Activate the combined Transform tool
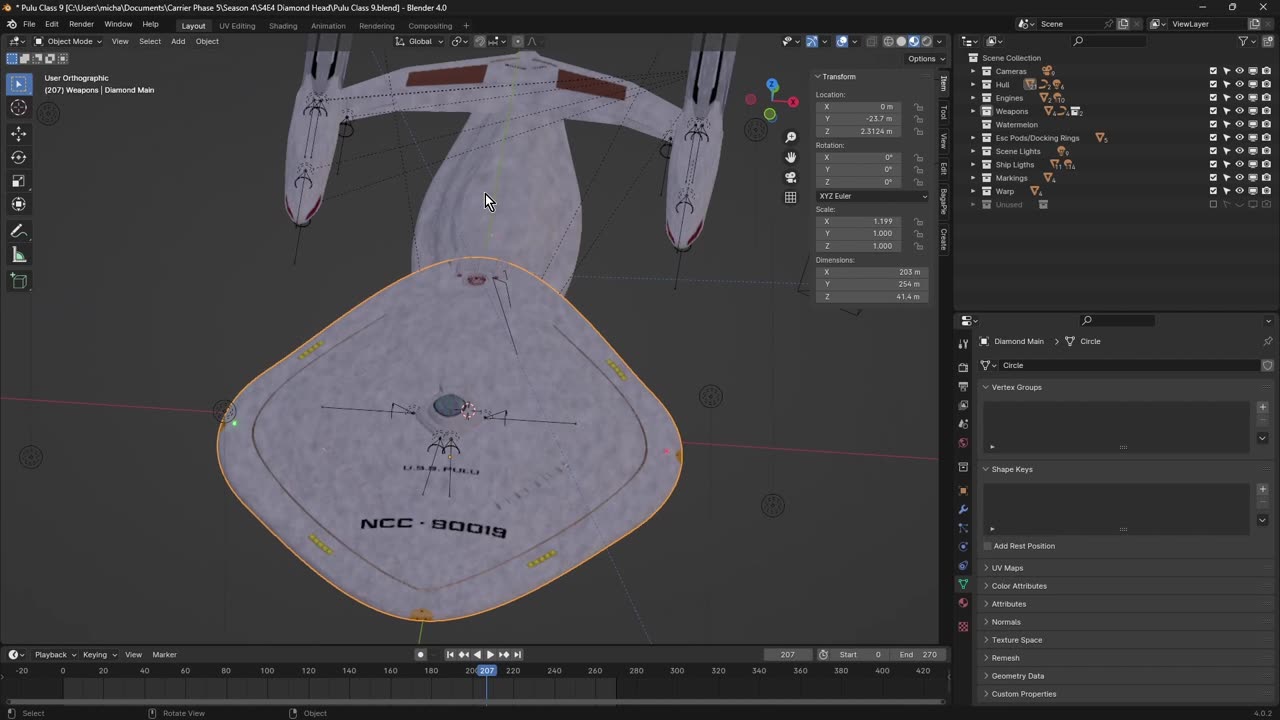The width and height of the screenshot is (1280, 720). coord(19,204)
